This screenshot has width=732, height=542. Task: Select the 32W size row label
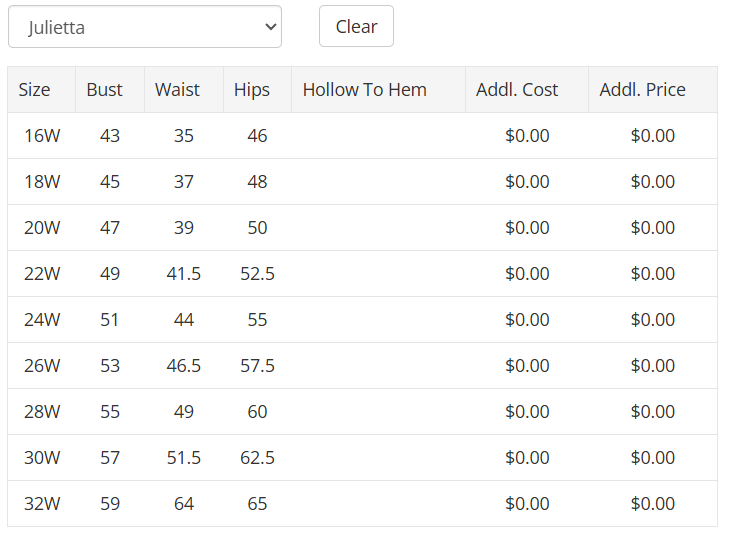click(42, 504)
